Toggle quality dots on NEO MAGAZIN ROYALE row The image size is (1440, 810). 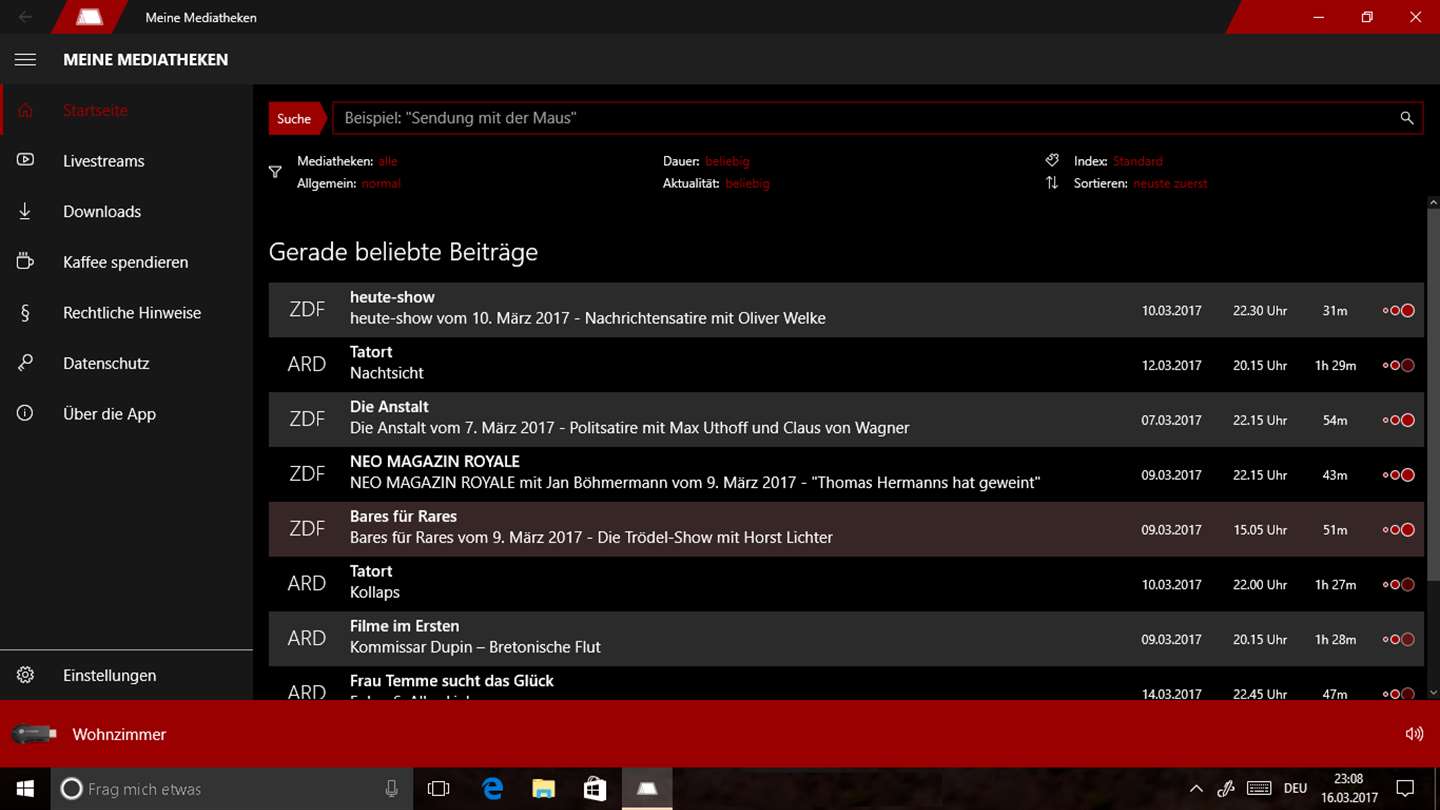tap(1399, 475)
